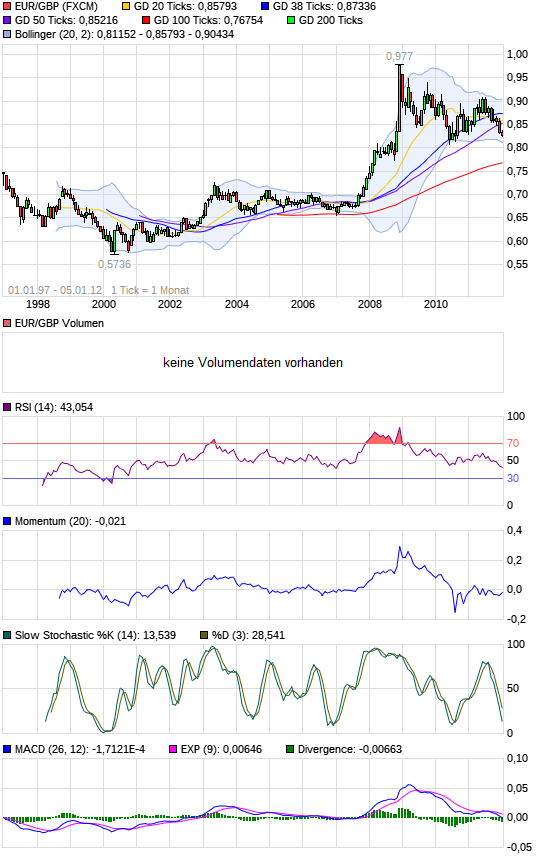Click the GD 50 Ticks: 0,85216 label
545x857 pixels.
[x=66, y=20]
